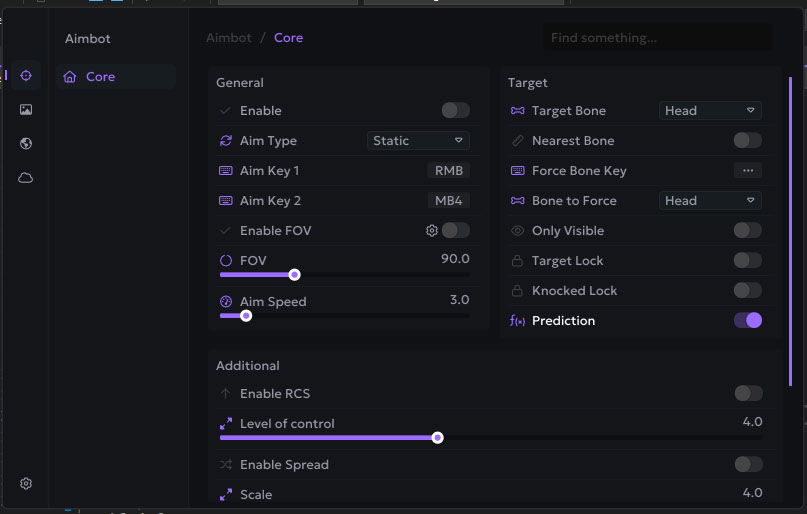This screenshot has width=807, height=514.
Task: Click the RMB Aim Key 1 binding
Action: 449,171
